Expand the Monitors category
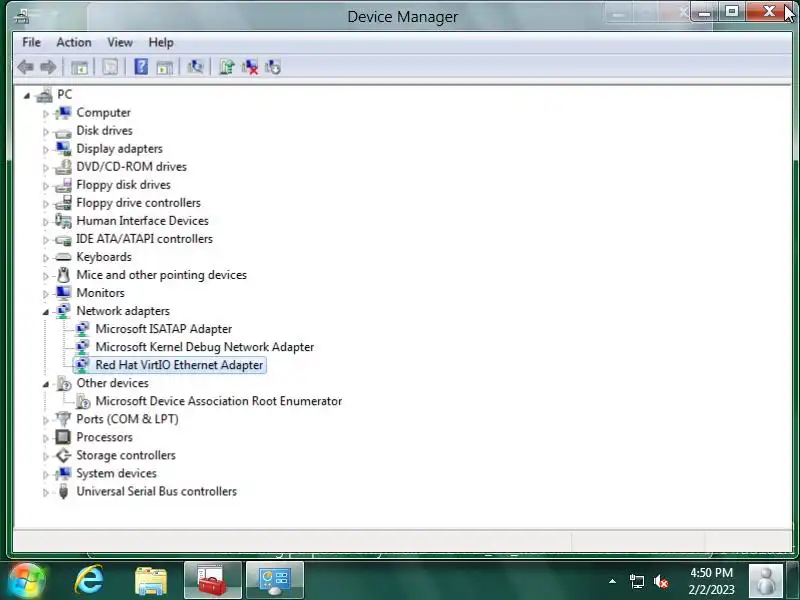This screenshot has height=600, width=800. [x=45, y=294]
